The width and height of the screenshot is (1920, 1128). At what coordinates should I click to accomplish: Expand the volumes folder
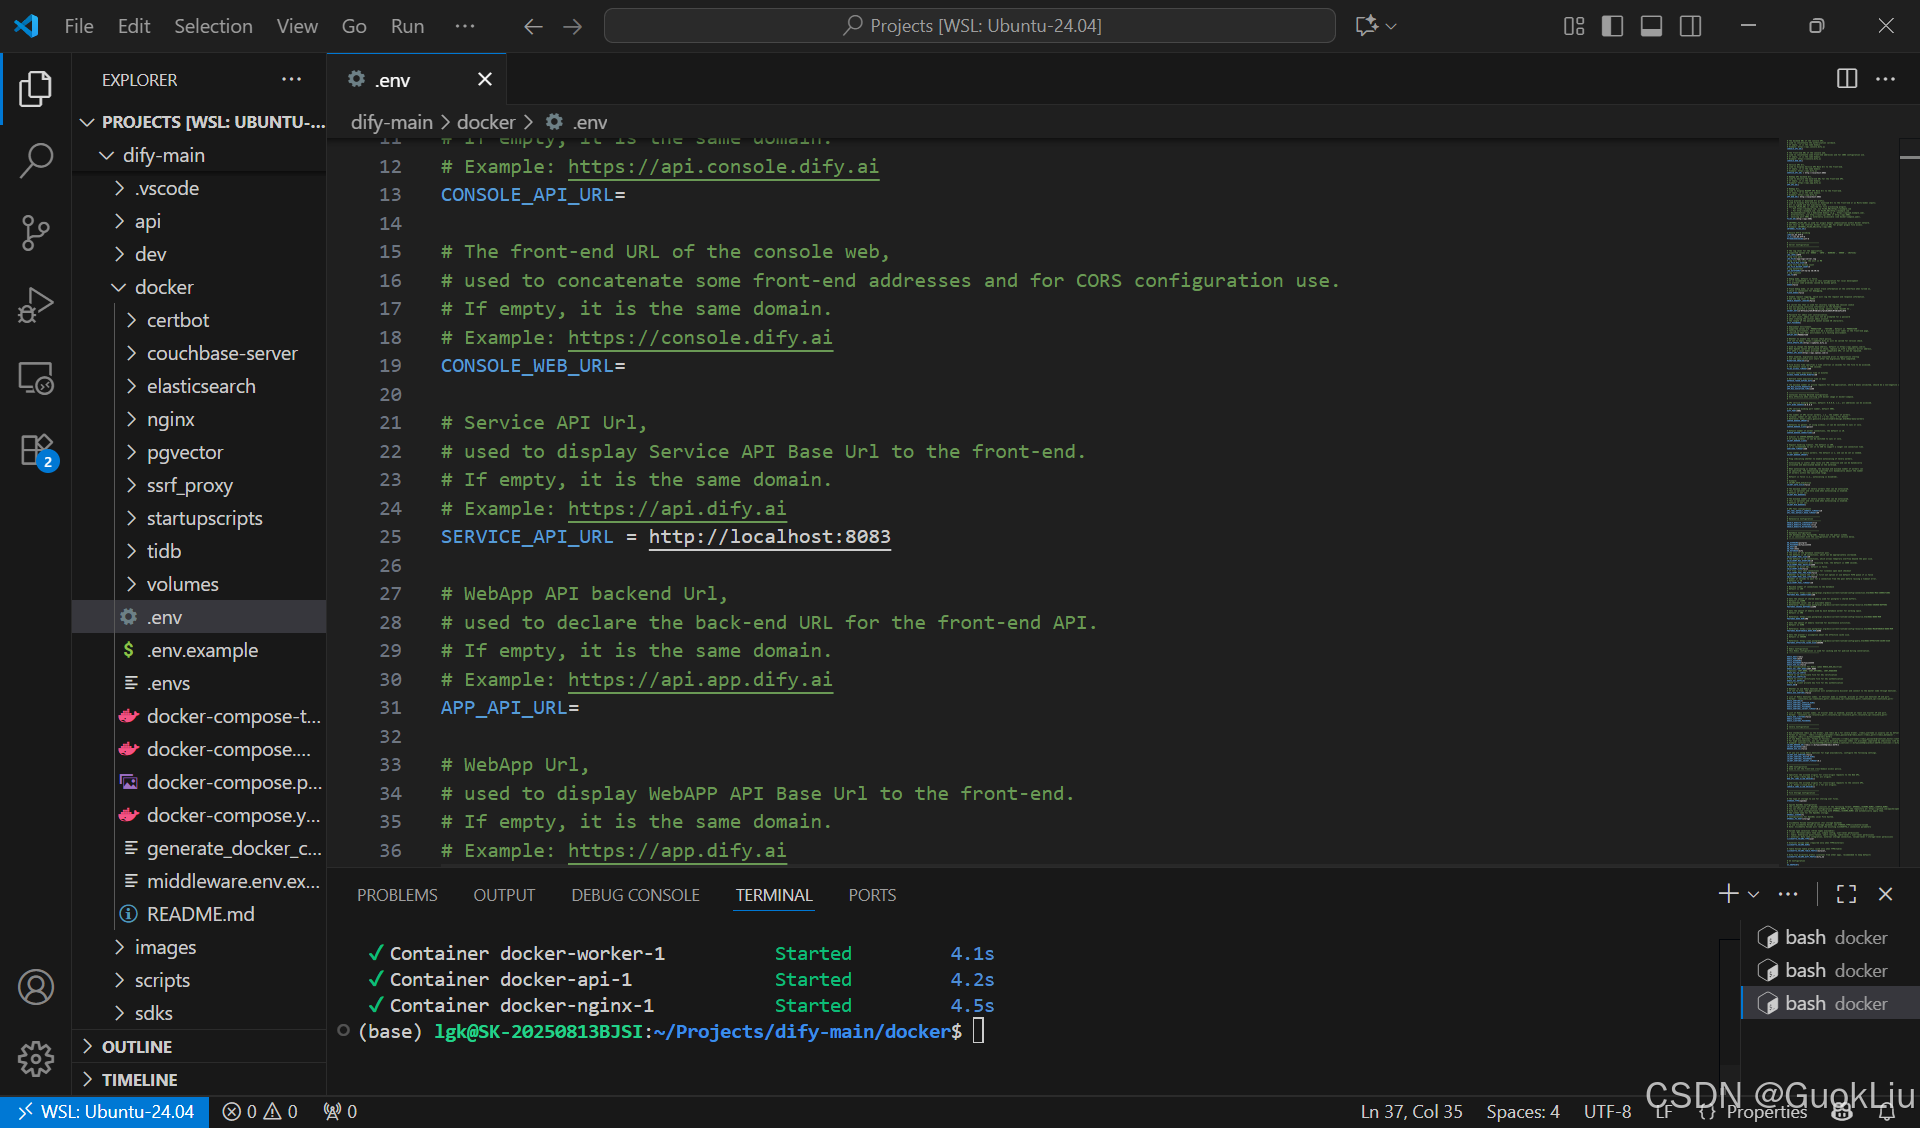[131, 584]
